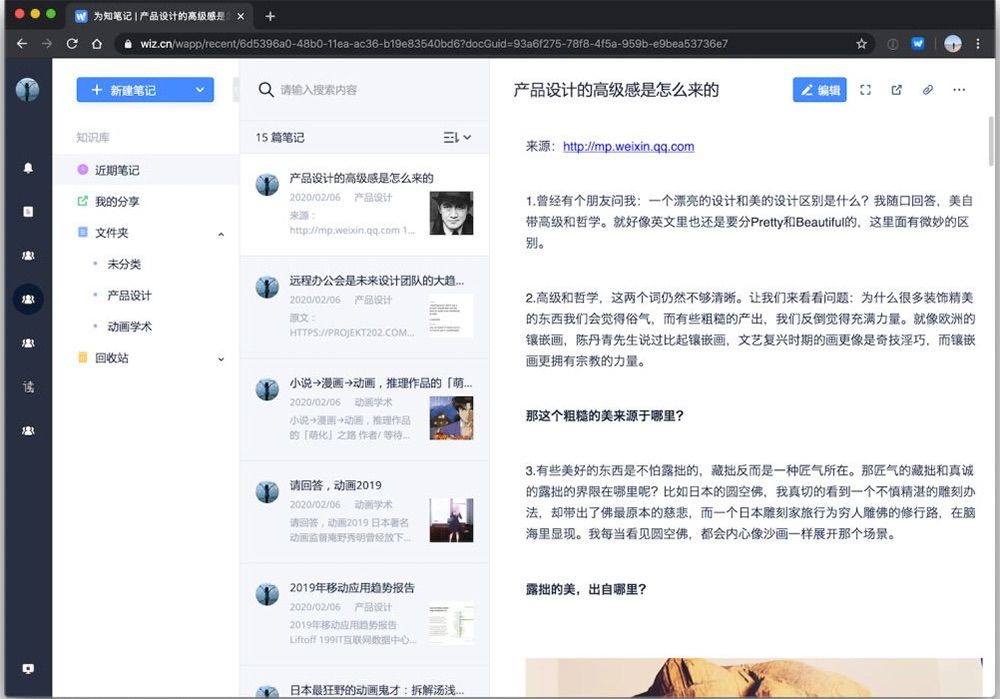
Task: Open the 读 reading icon in sidebar
Action: click(x=28, y=386)
